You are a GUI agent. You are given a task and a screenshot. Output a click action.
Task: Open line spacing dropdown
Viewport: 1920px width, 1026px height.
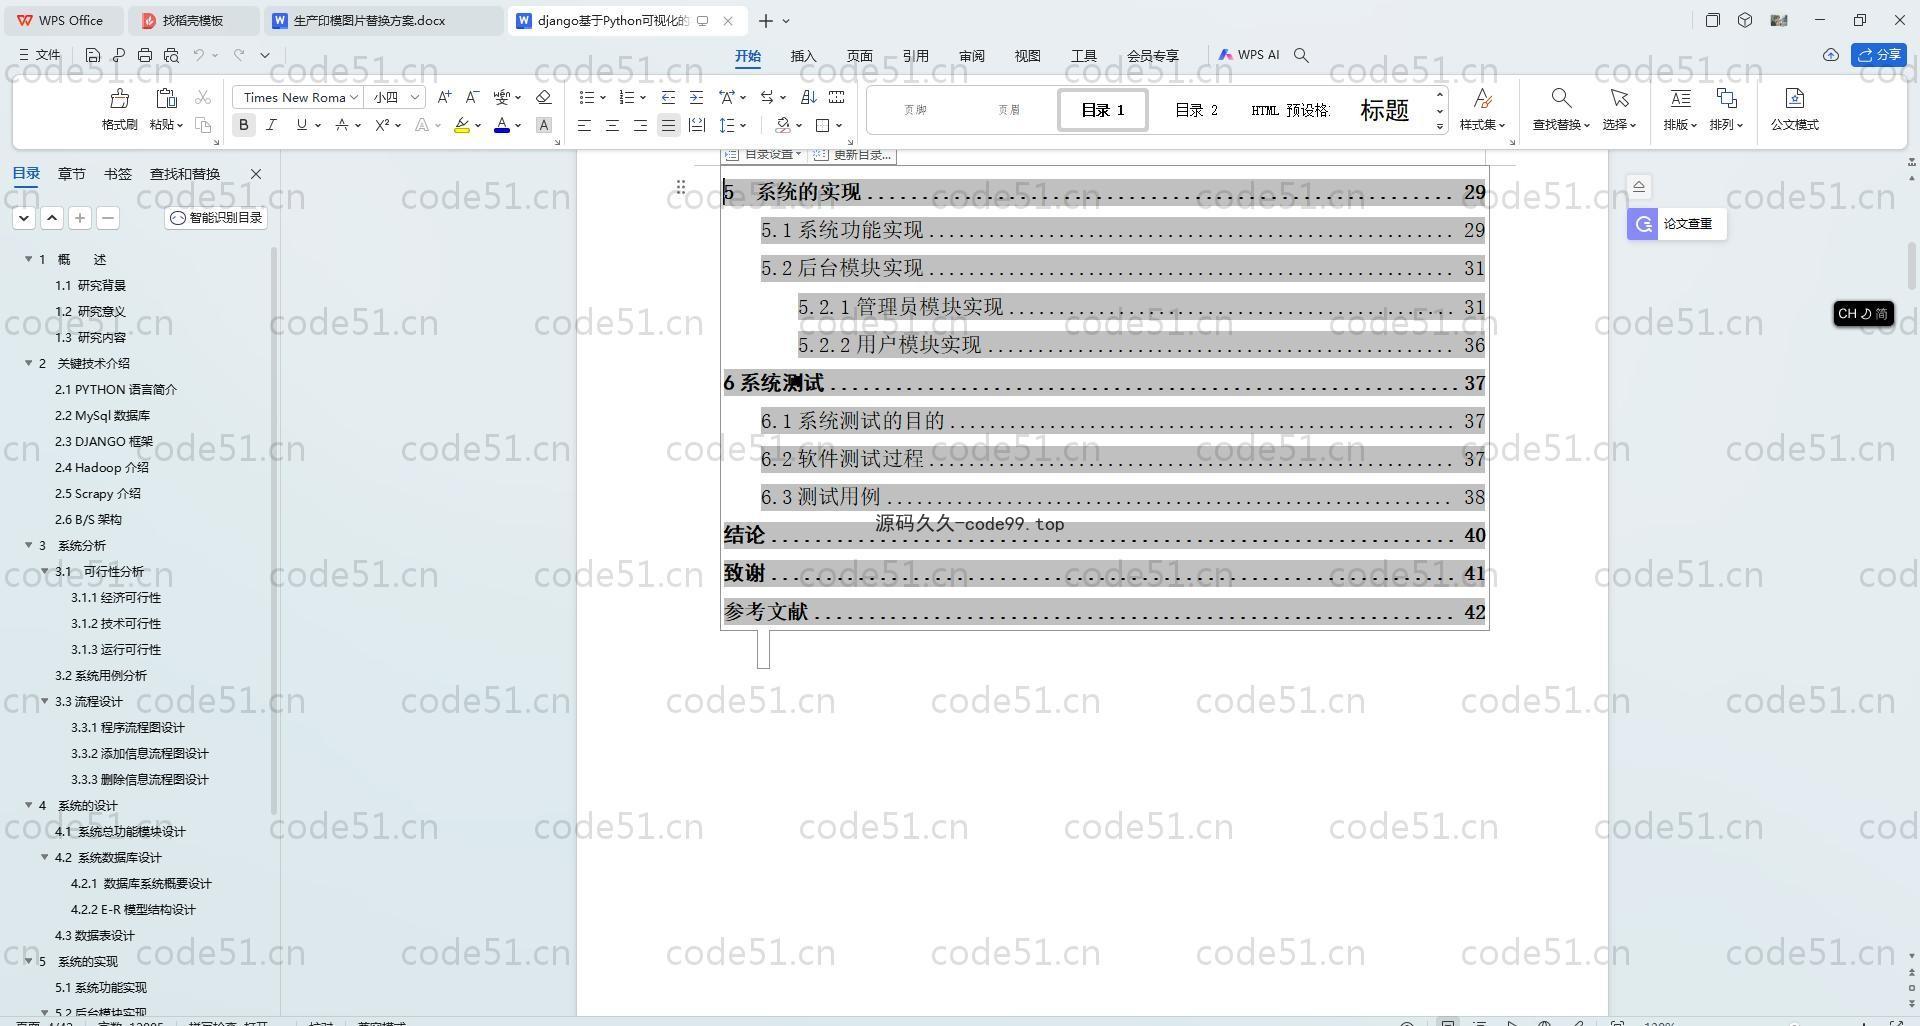[743, 125]
